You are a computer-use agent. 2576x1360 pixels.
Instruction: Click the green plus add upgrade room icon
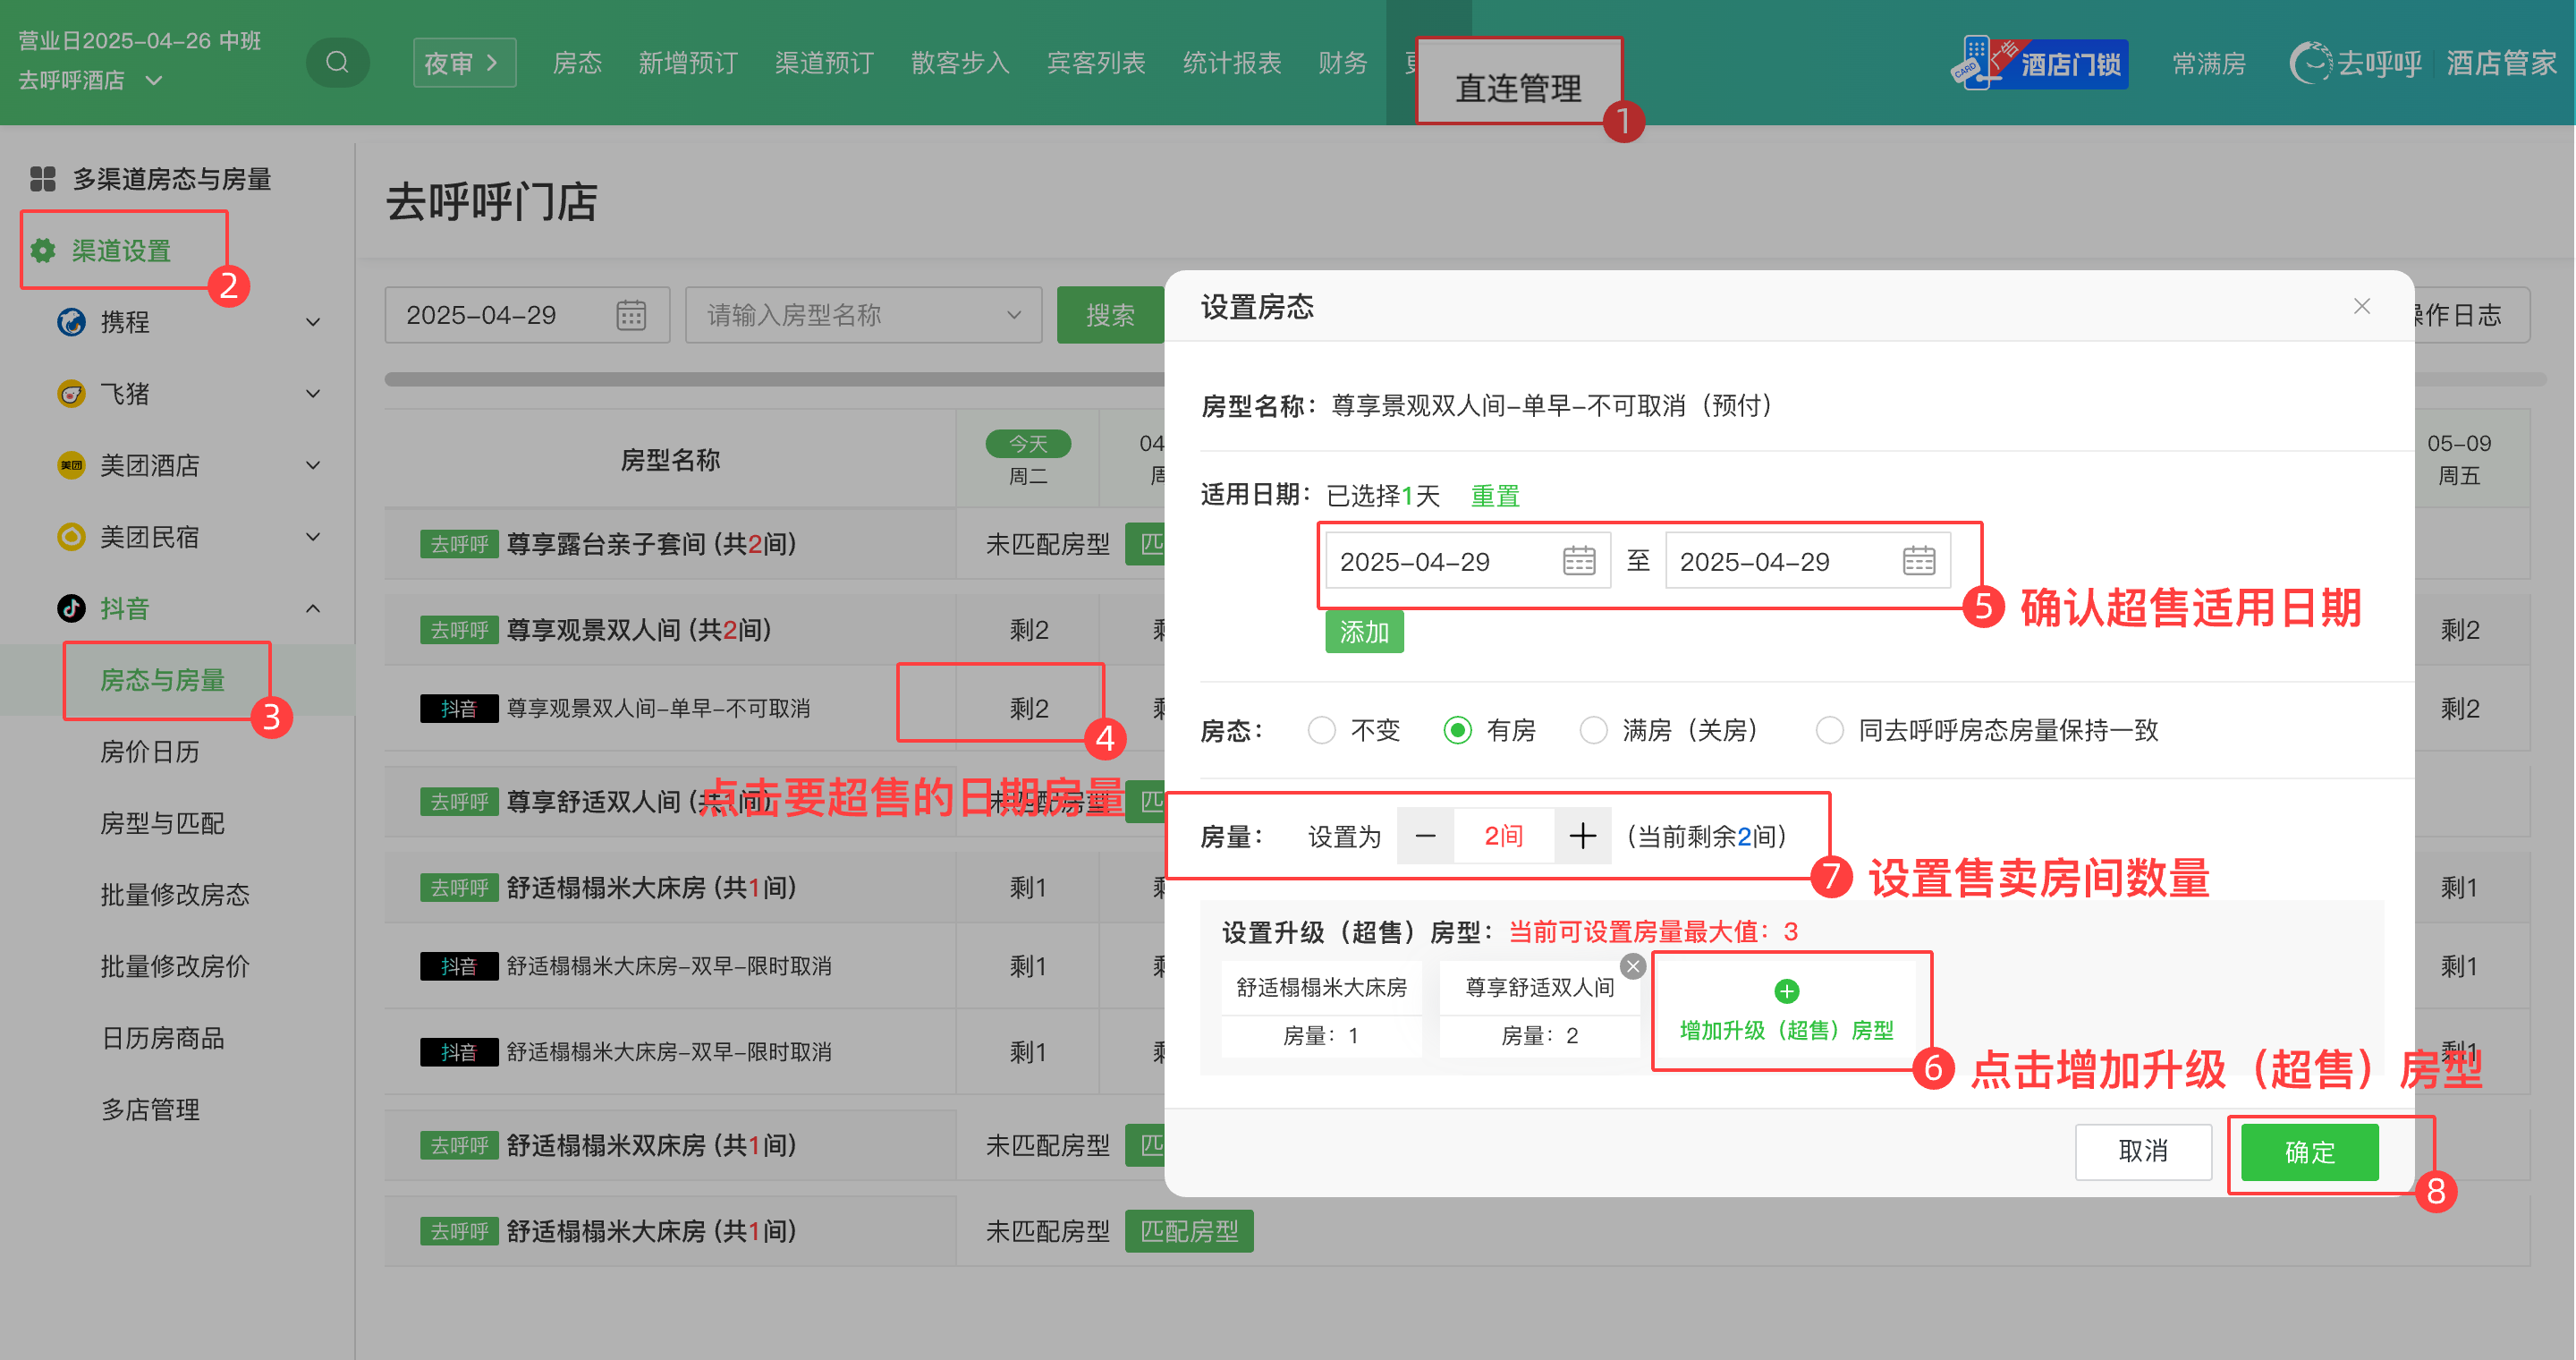(x=1786, y=991)
